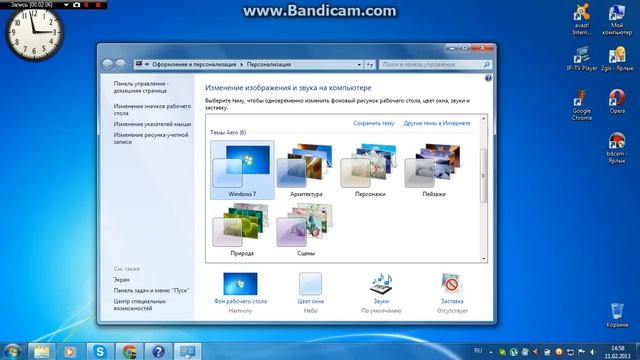Viewport: 640px width, 360px height.
Task: Select the Windows 7 Aero theme
Action: coord(242,170)
